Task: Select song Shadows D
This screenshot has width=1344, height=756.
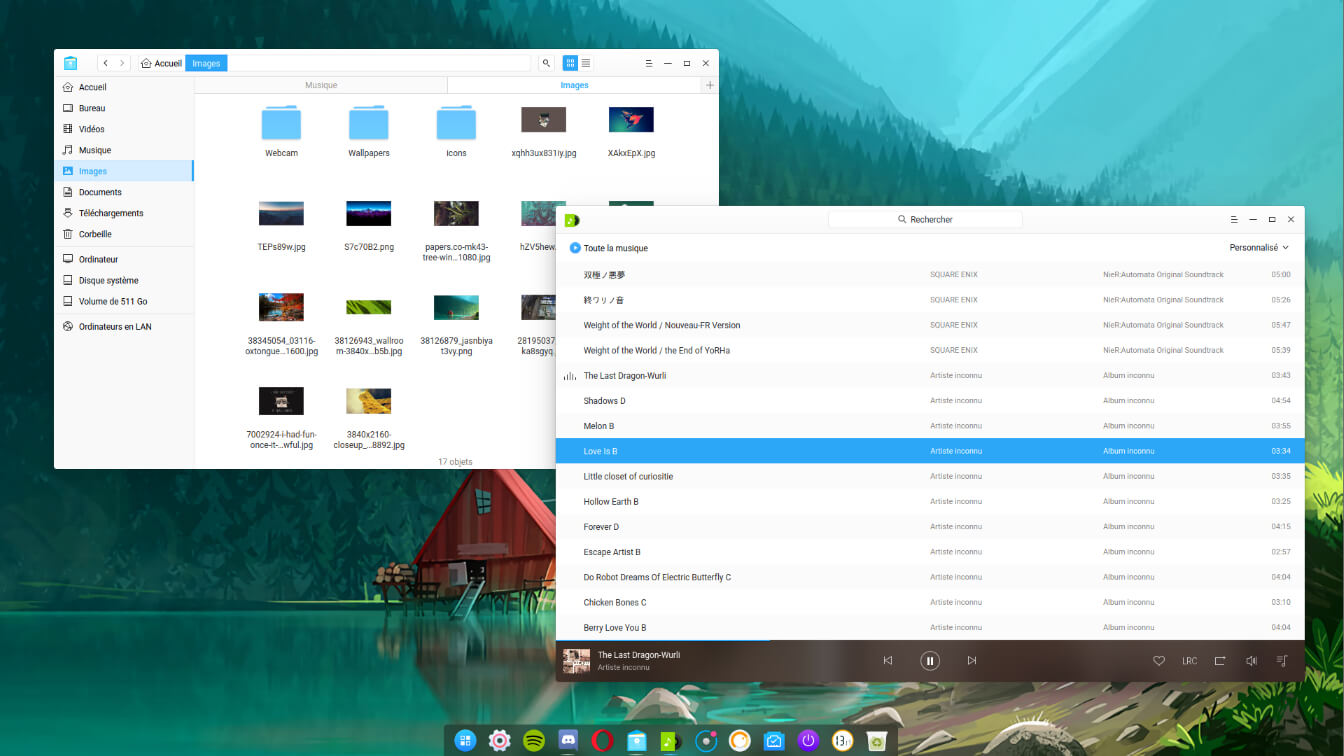Action: point(930,401)
